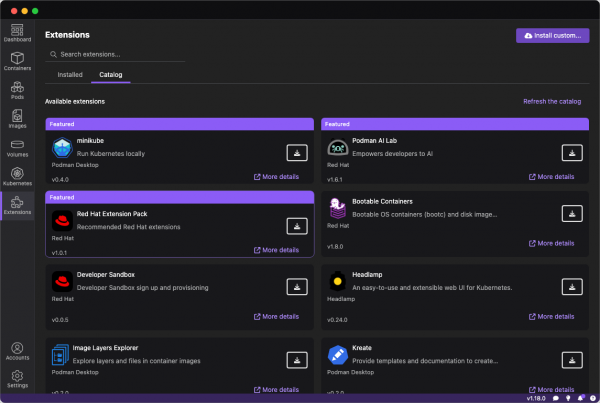
Task: Install the Podman AI Lab extension
Action: 571,152
